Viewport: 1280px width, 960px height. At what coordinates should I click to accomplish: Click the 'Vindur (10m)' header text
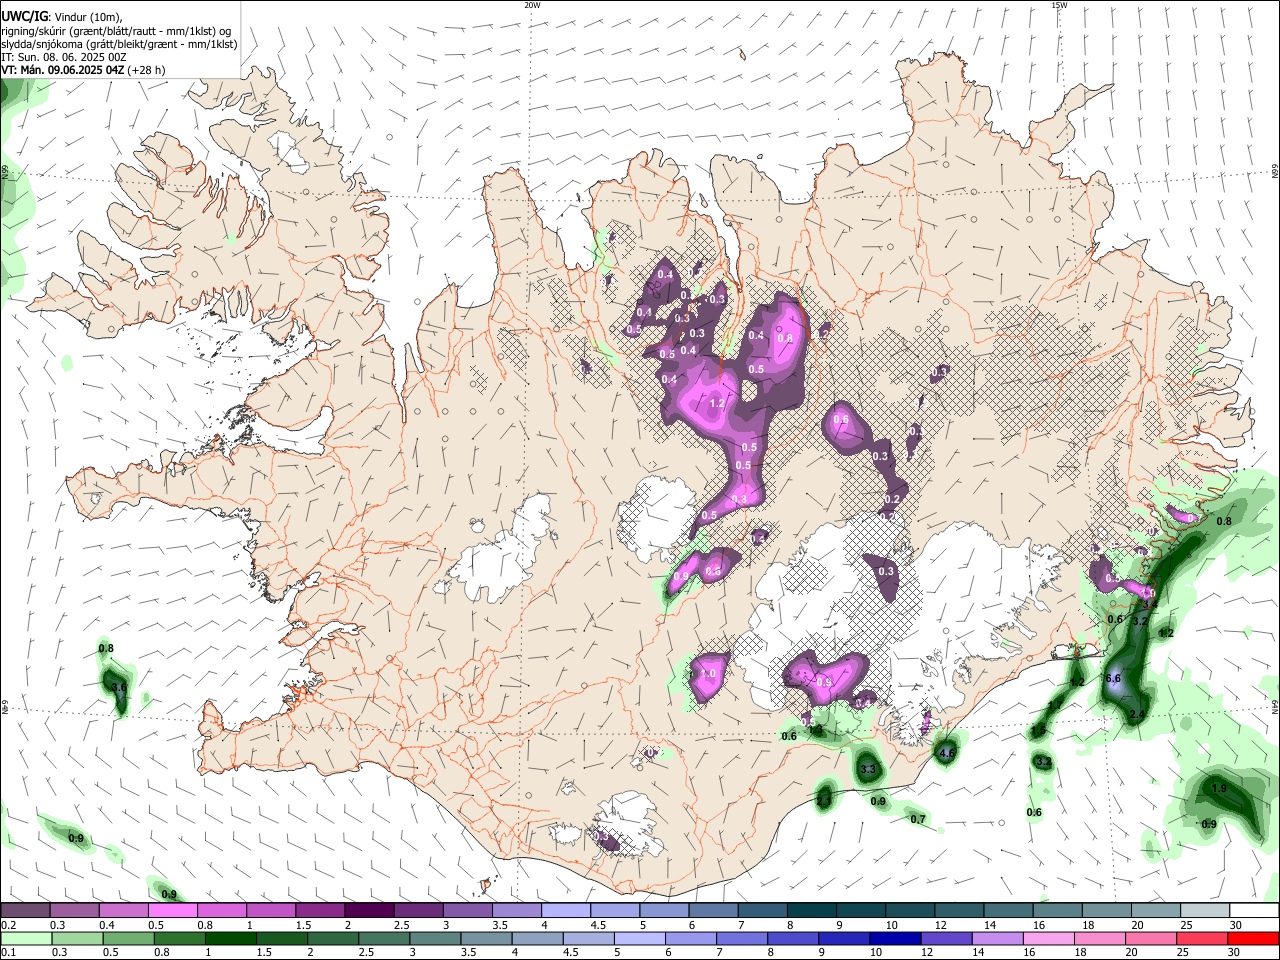87,17
